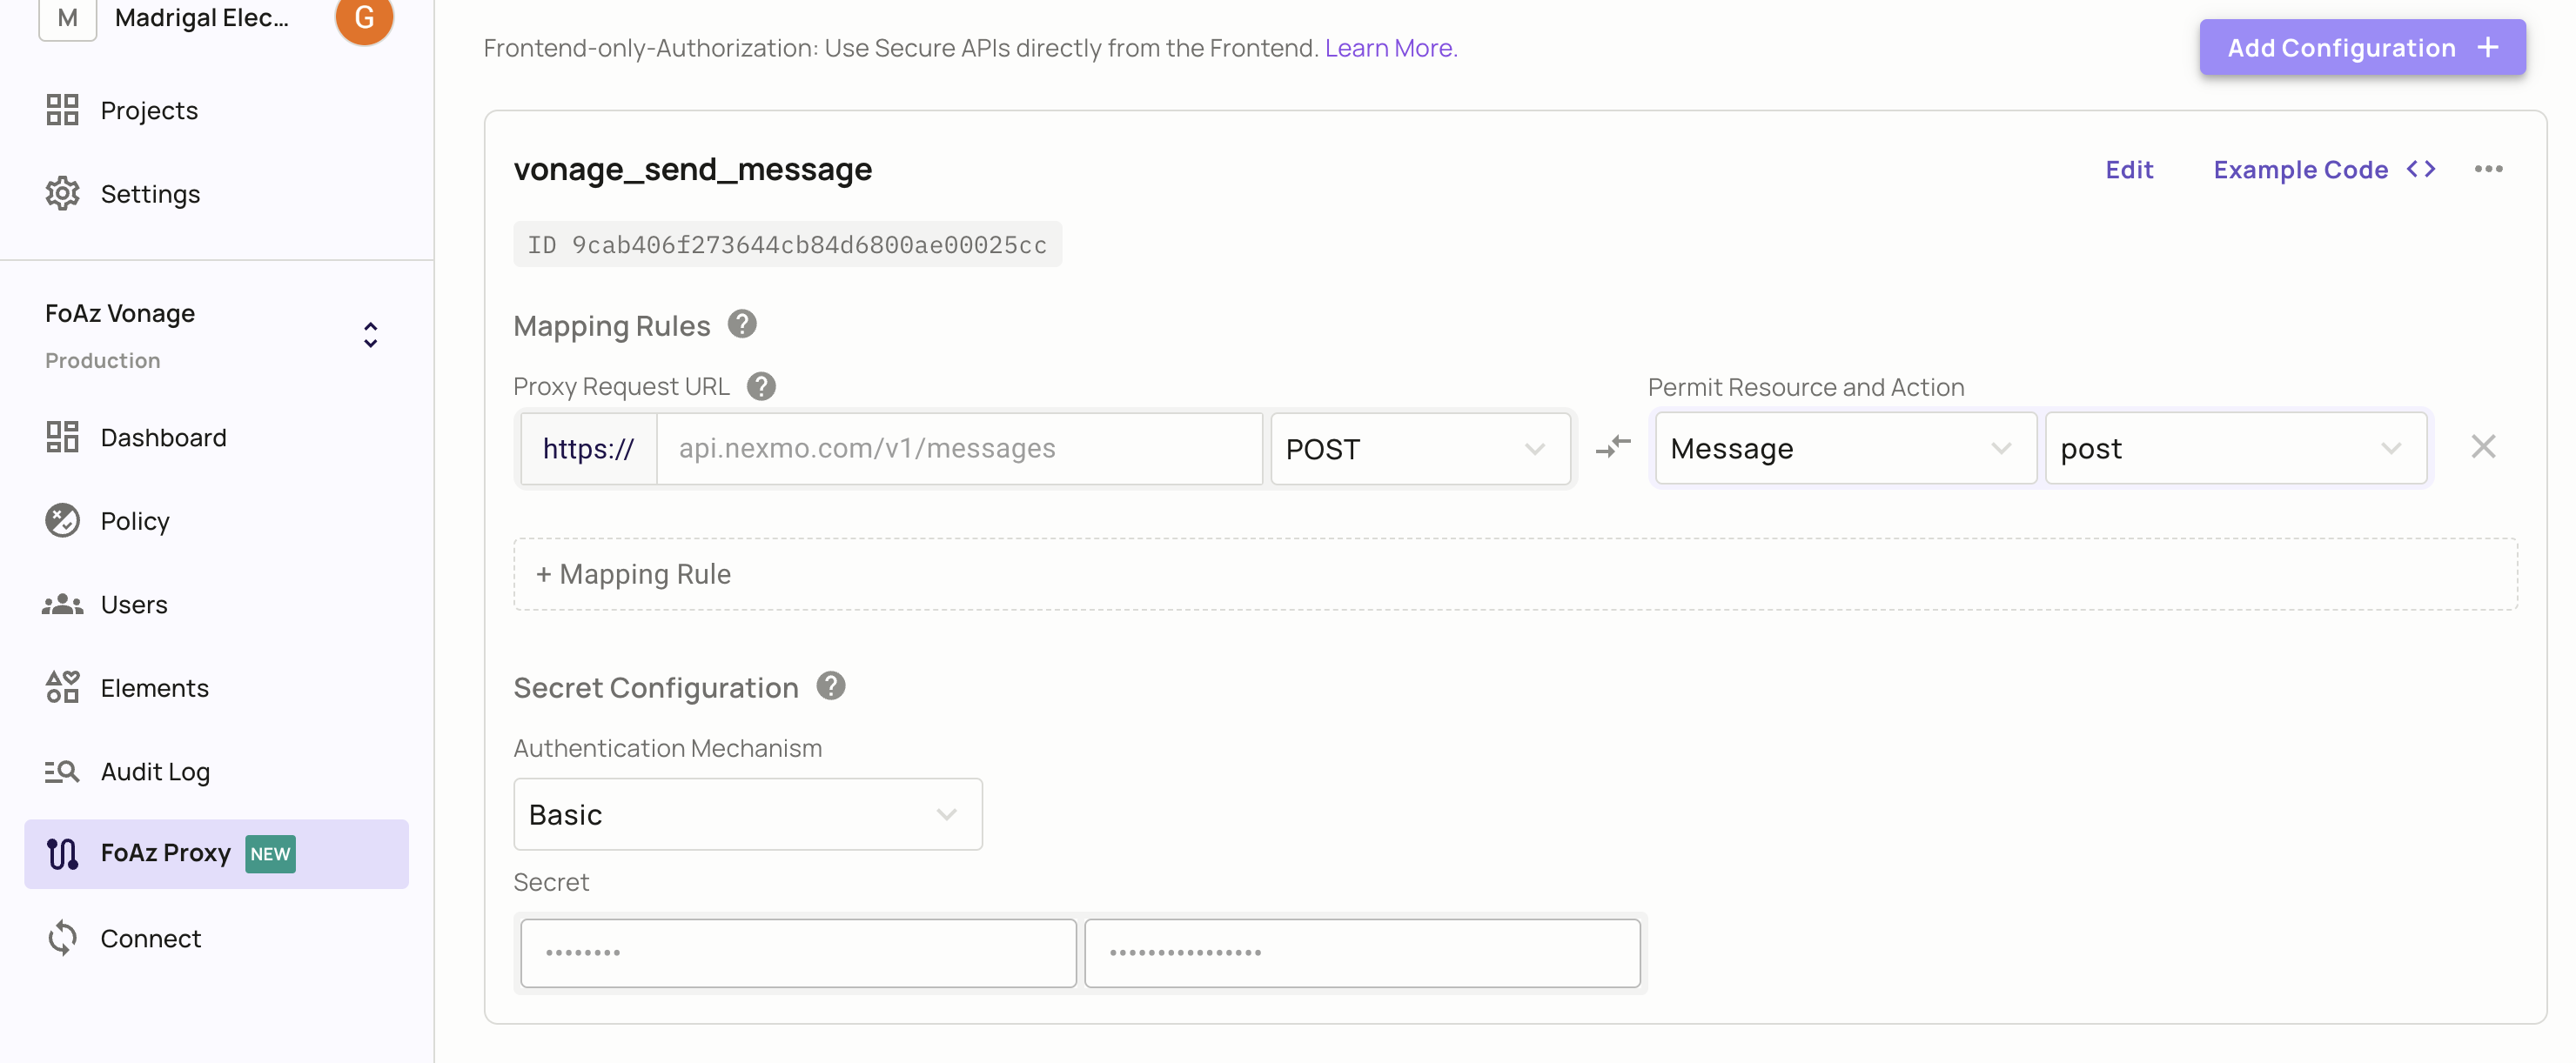The height and width of the screenshot is (1063, 2576).
Task: Click the api.nexmo.com URL input field
Action: [x=959, y=449]
